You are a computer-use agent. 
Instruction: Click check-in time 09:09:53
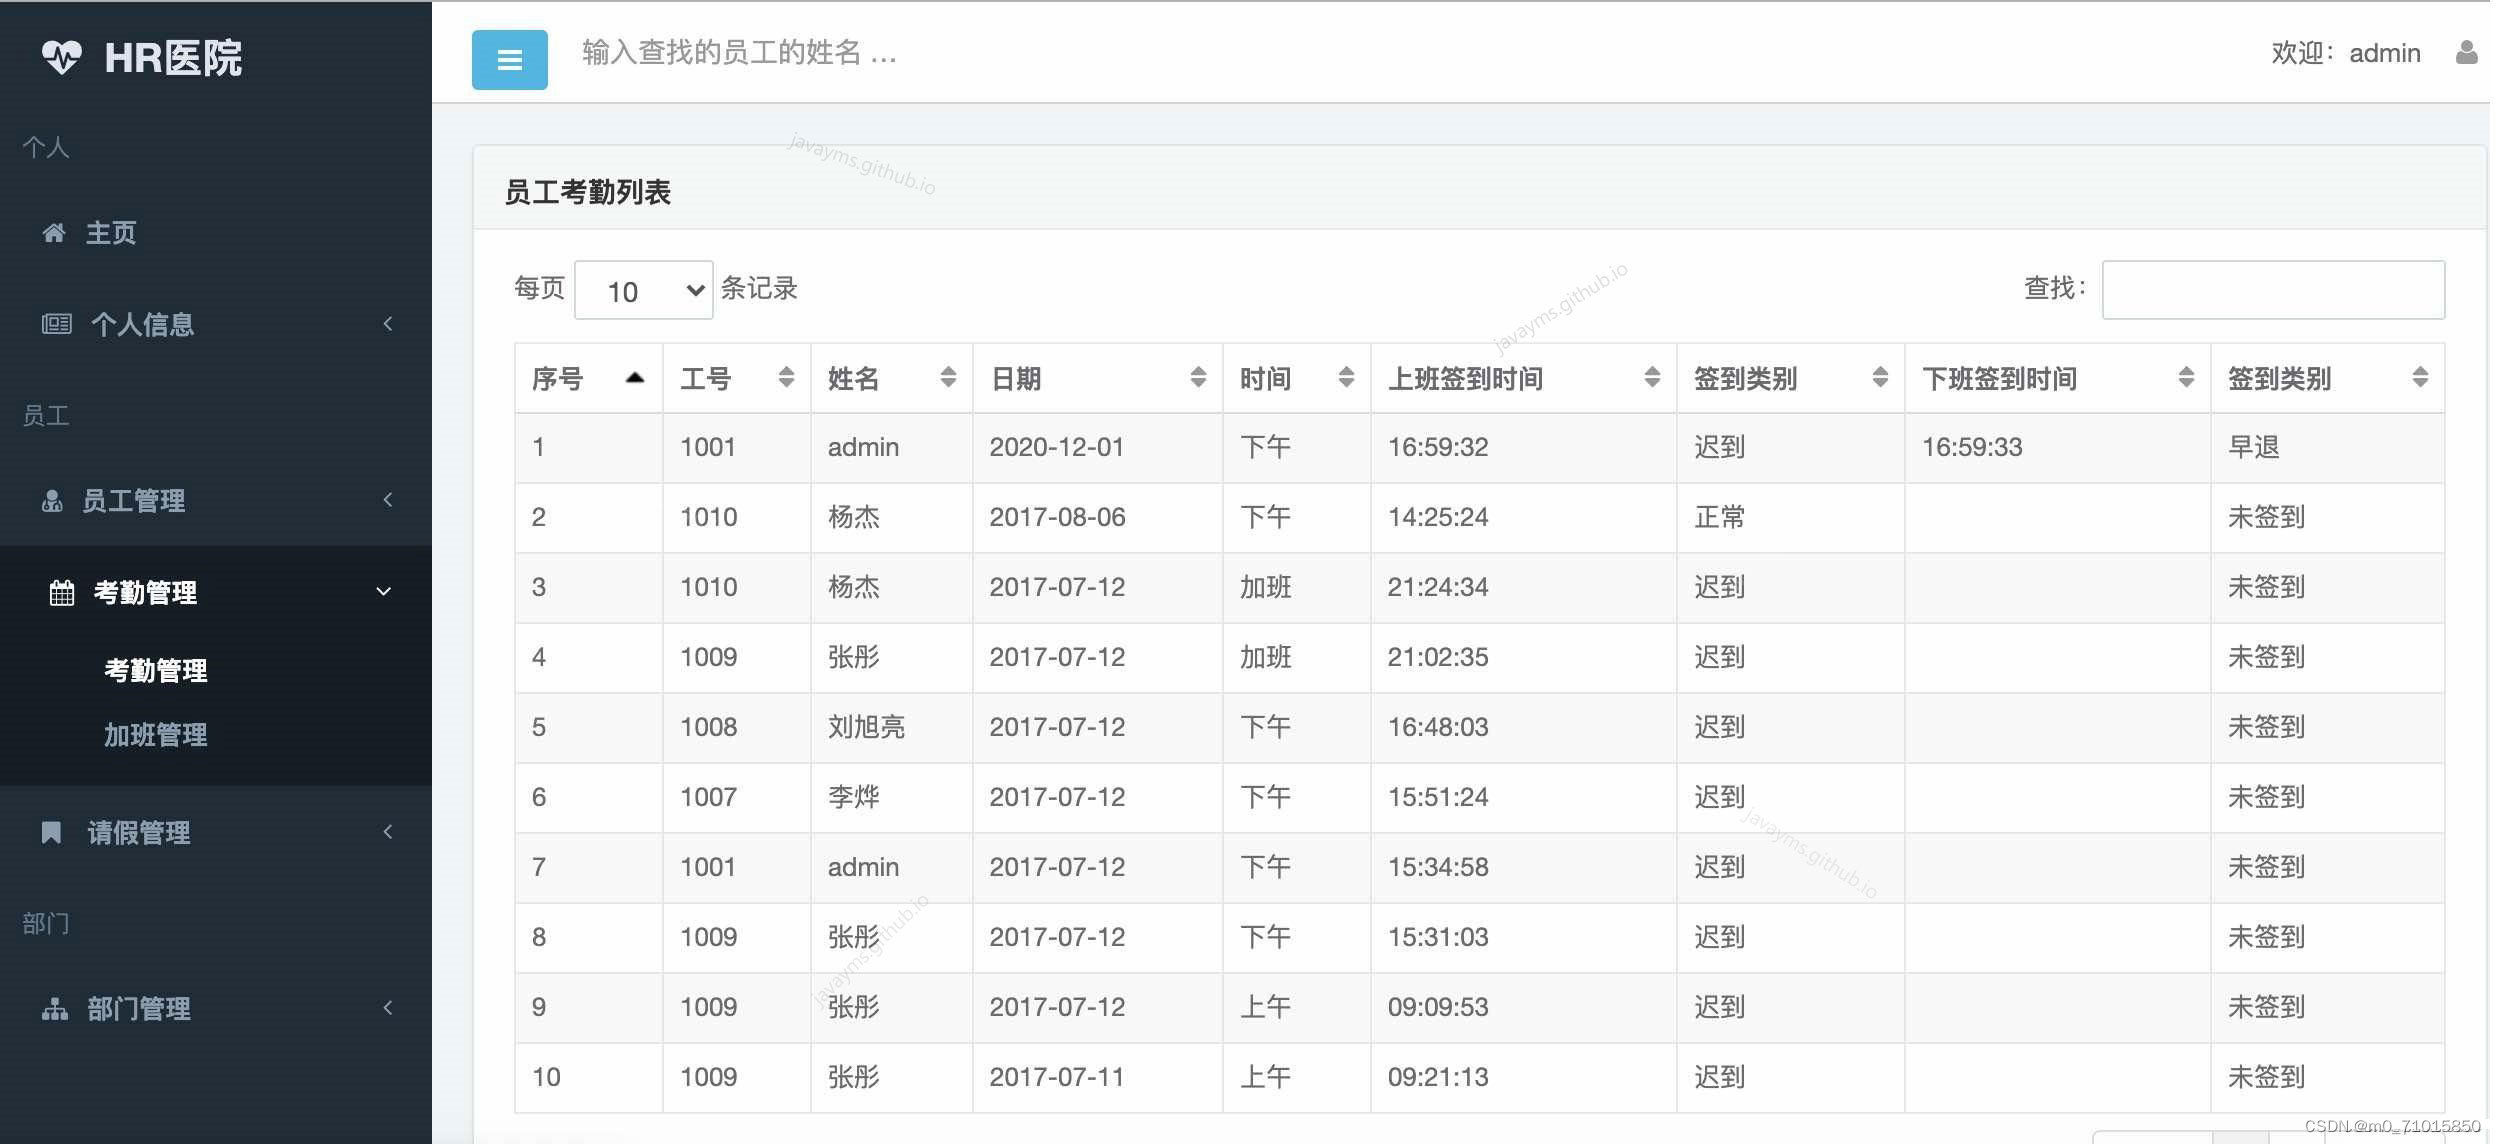click(1437, 1007)
